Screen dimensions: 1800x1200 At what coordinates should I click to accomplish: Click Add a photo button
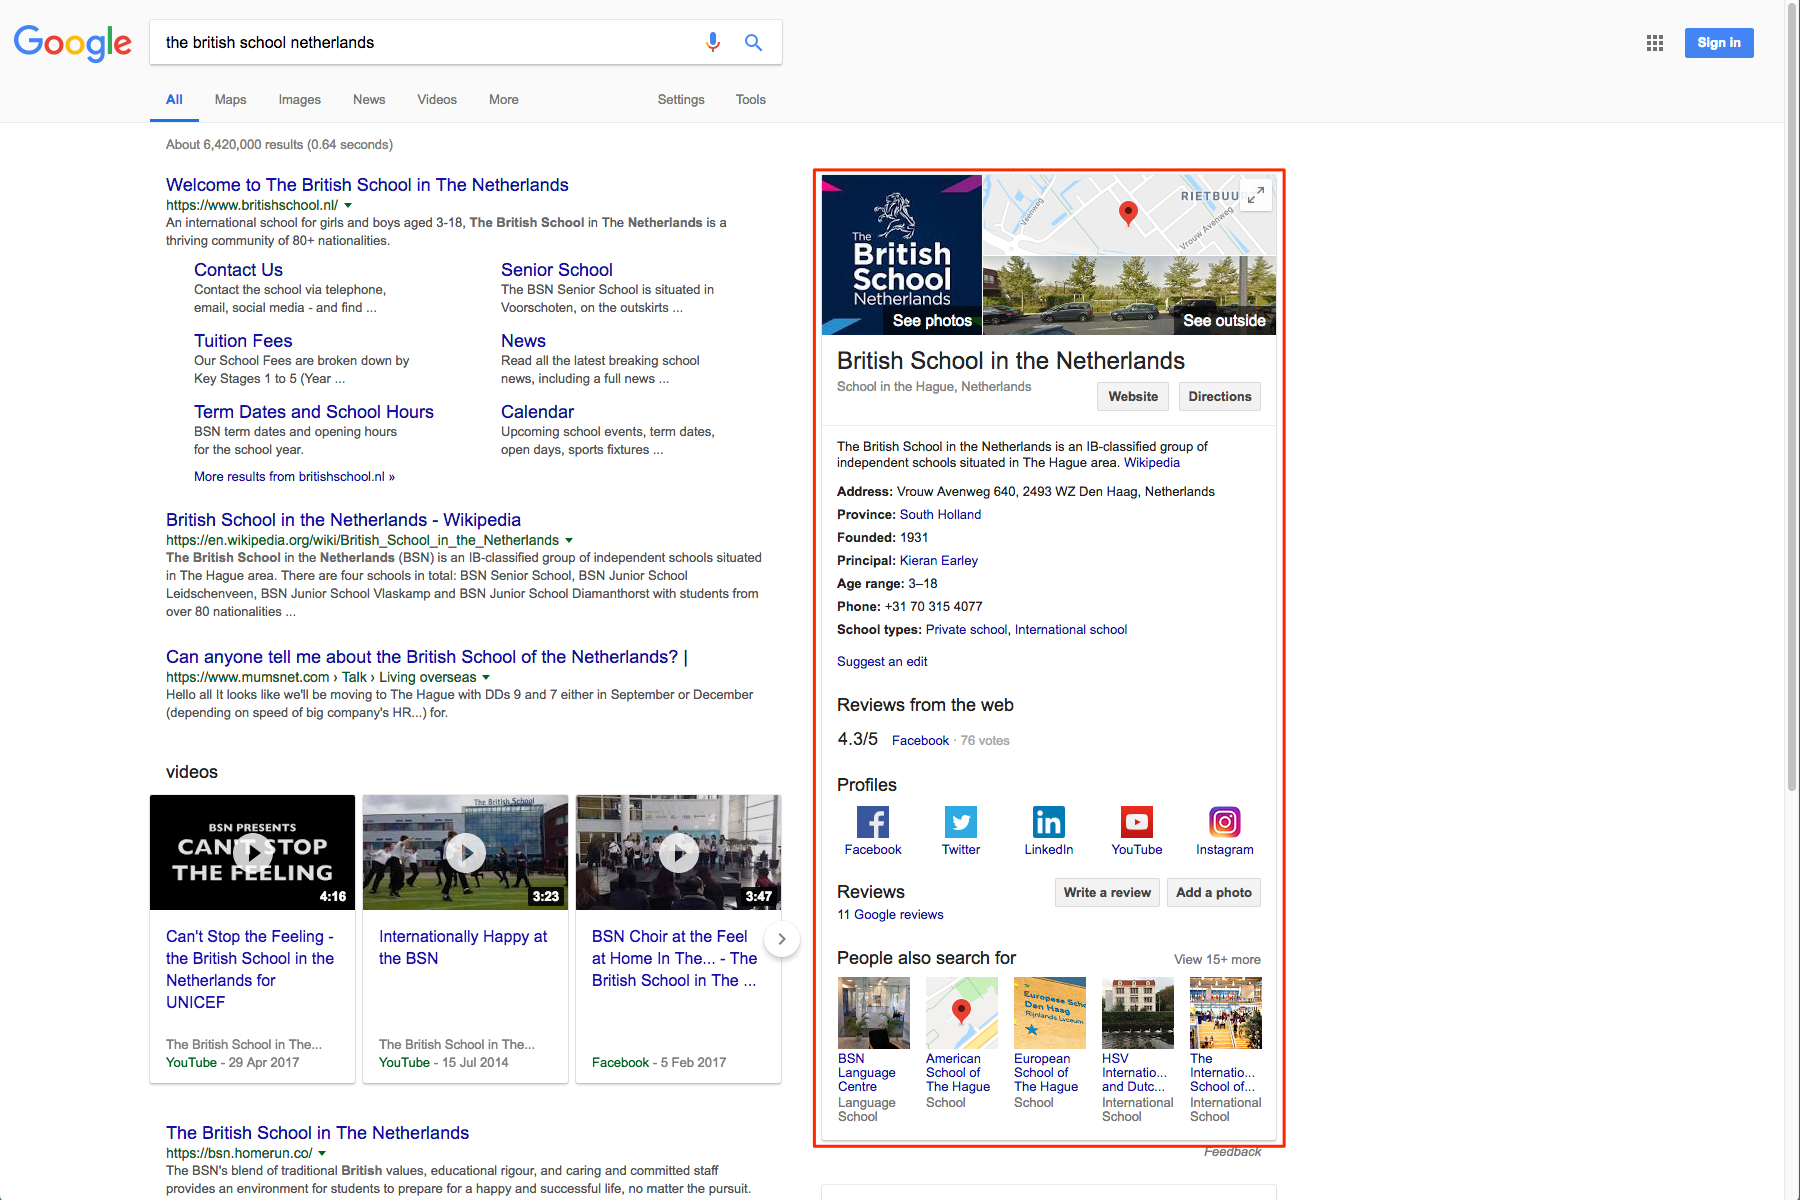click(x=1214, y=893)
